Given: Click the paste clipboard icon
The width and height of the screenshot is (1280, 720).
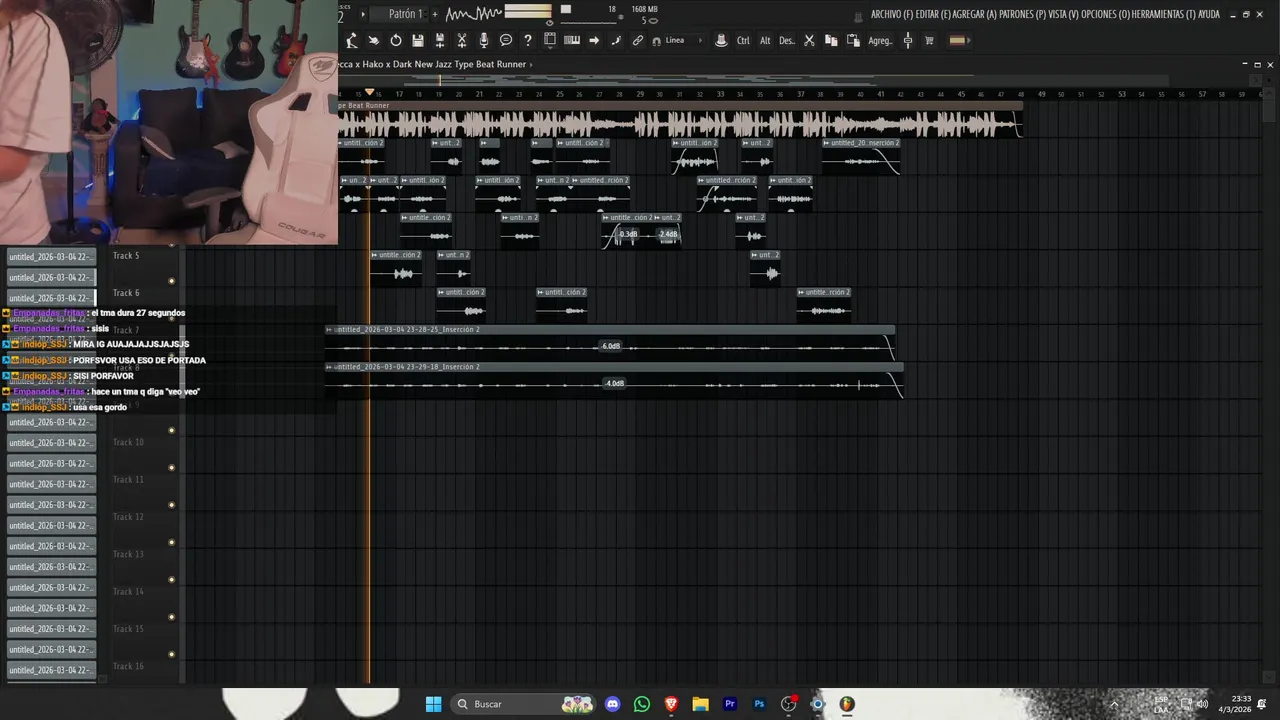Looking at the screenshot, I should tap(853, 40).
